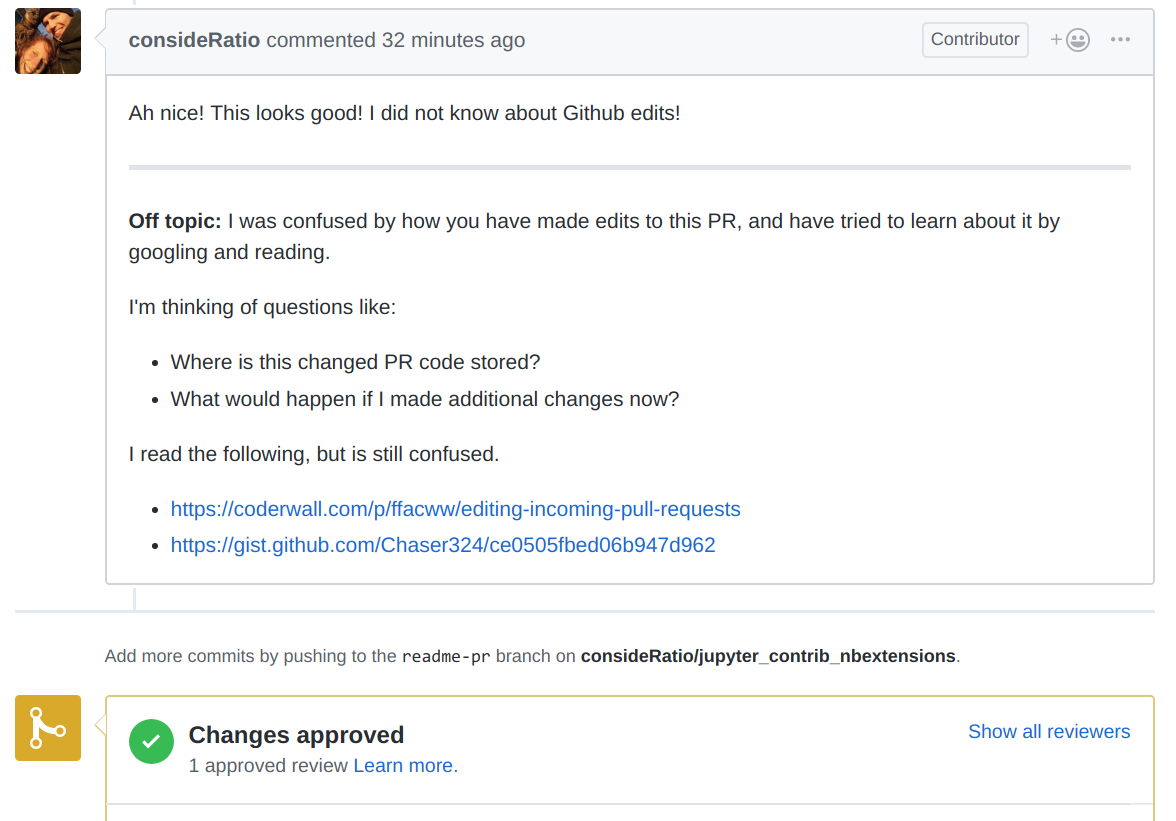This screenshot has height=821, width=1176.
Task: Open the comment's three-dot options menu
Action: tap(1120, 40)
